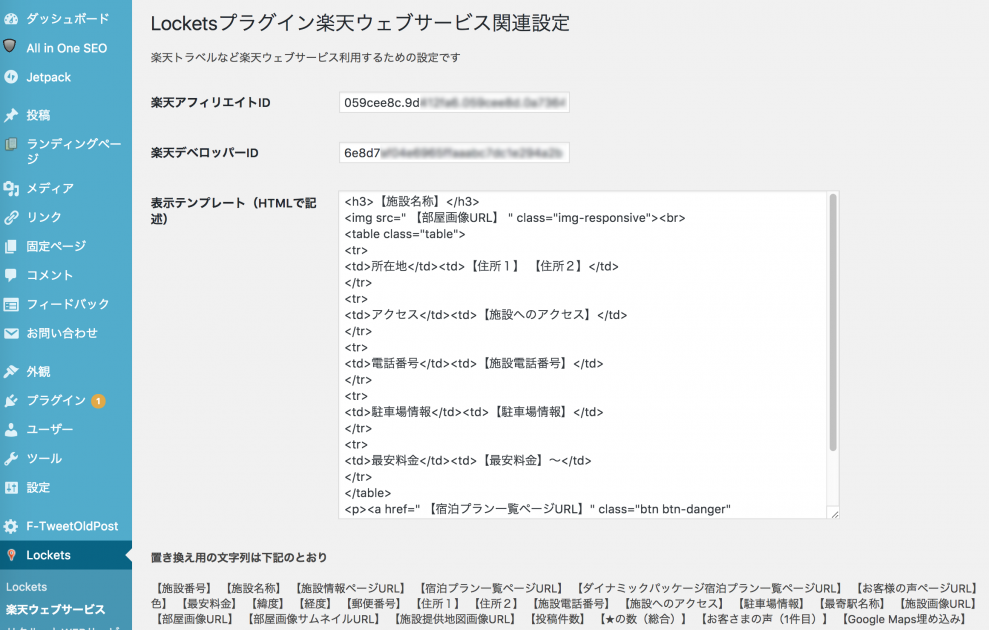Click the landing page icon beside ランディングページ
Viewport: 989px width, 630px height.
coord(11,144)
